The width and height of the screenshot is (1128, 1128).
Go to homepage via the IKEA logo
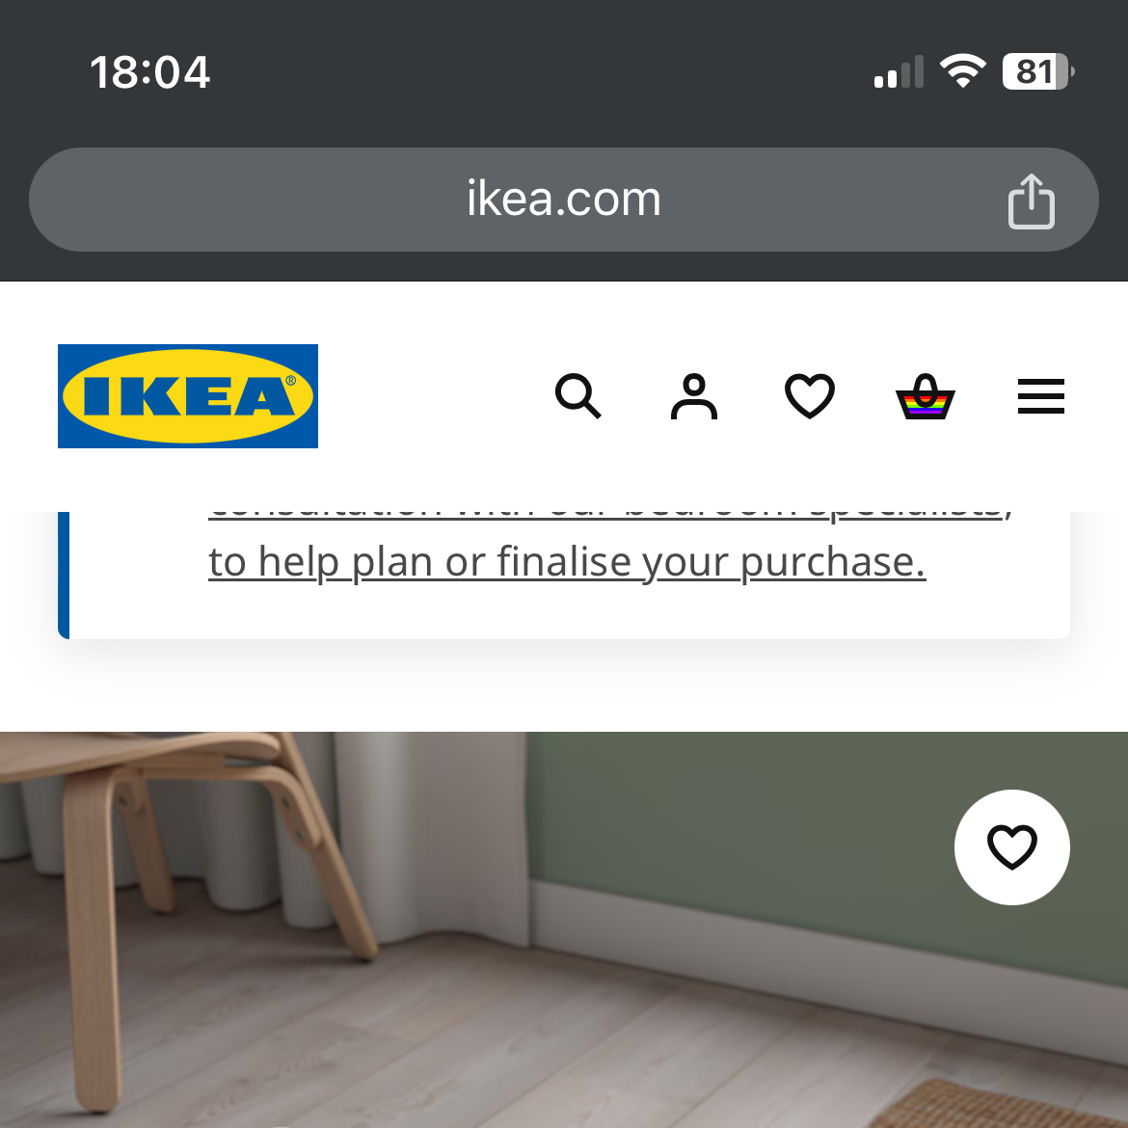tap(188, 396)
